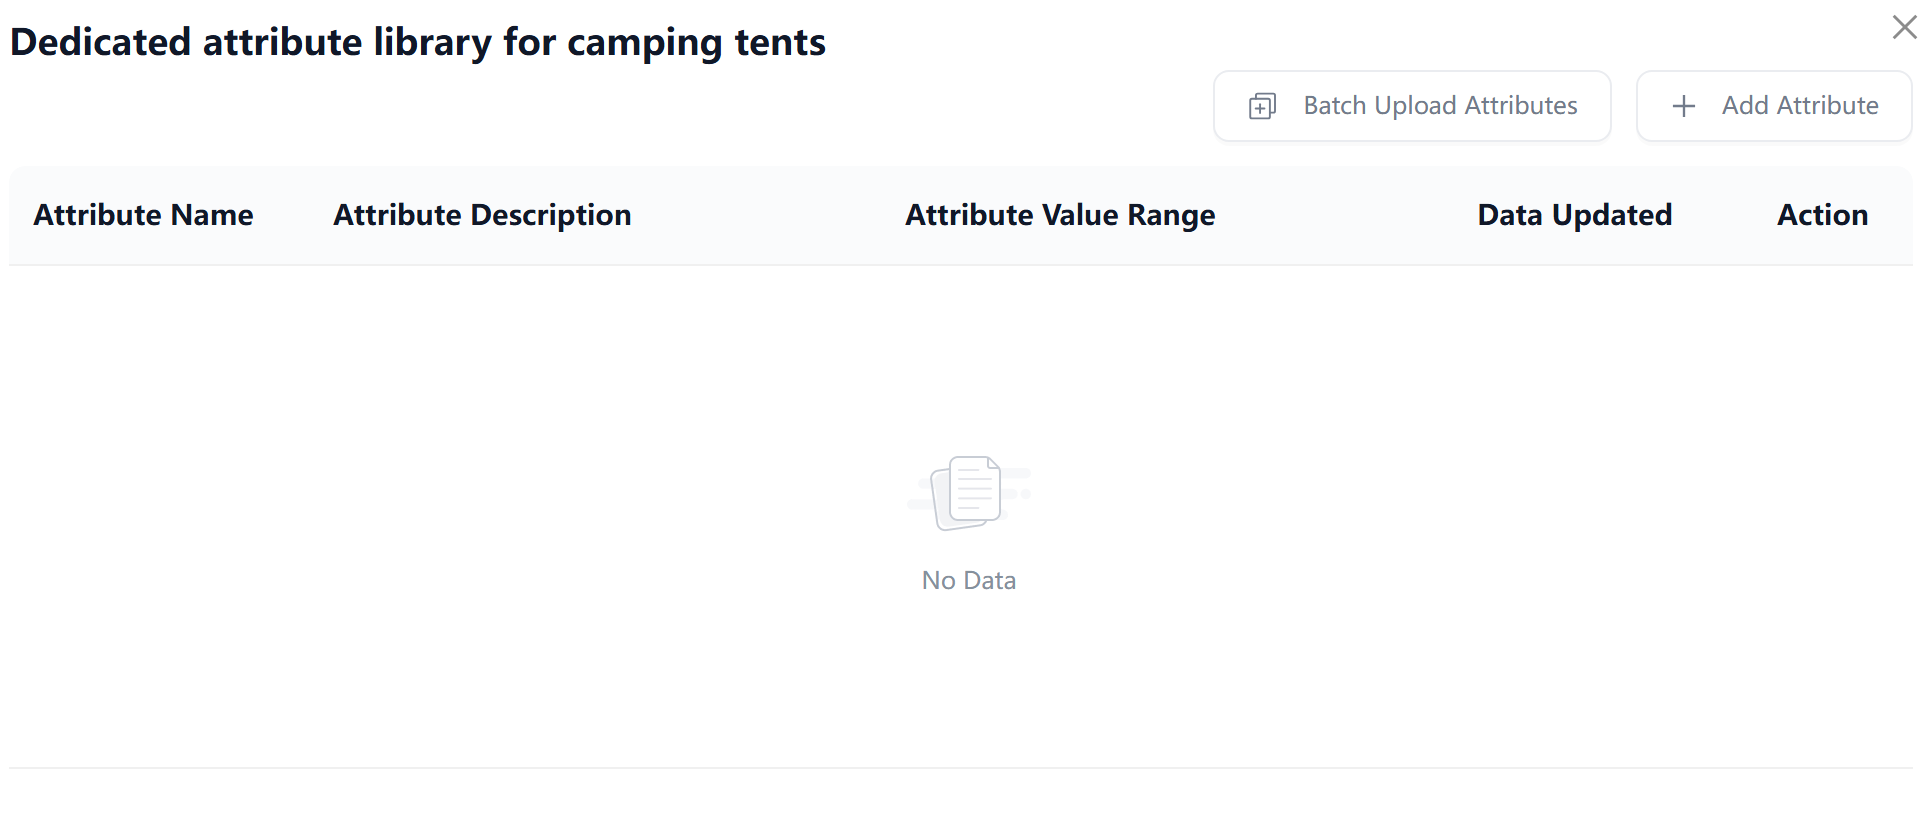The width and height of the screenshot is (1927, 820).
Task: Click the divider line beneath the table
Action: click(960, 768)
